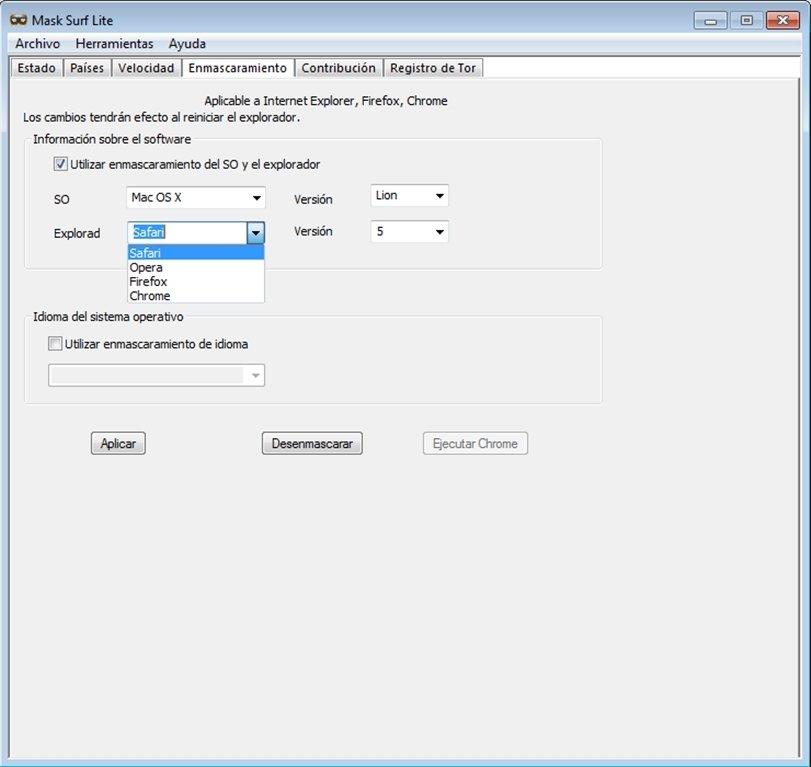Click the Ejecutar Chrome button

tap(475, 444)
